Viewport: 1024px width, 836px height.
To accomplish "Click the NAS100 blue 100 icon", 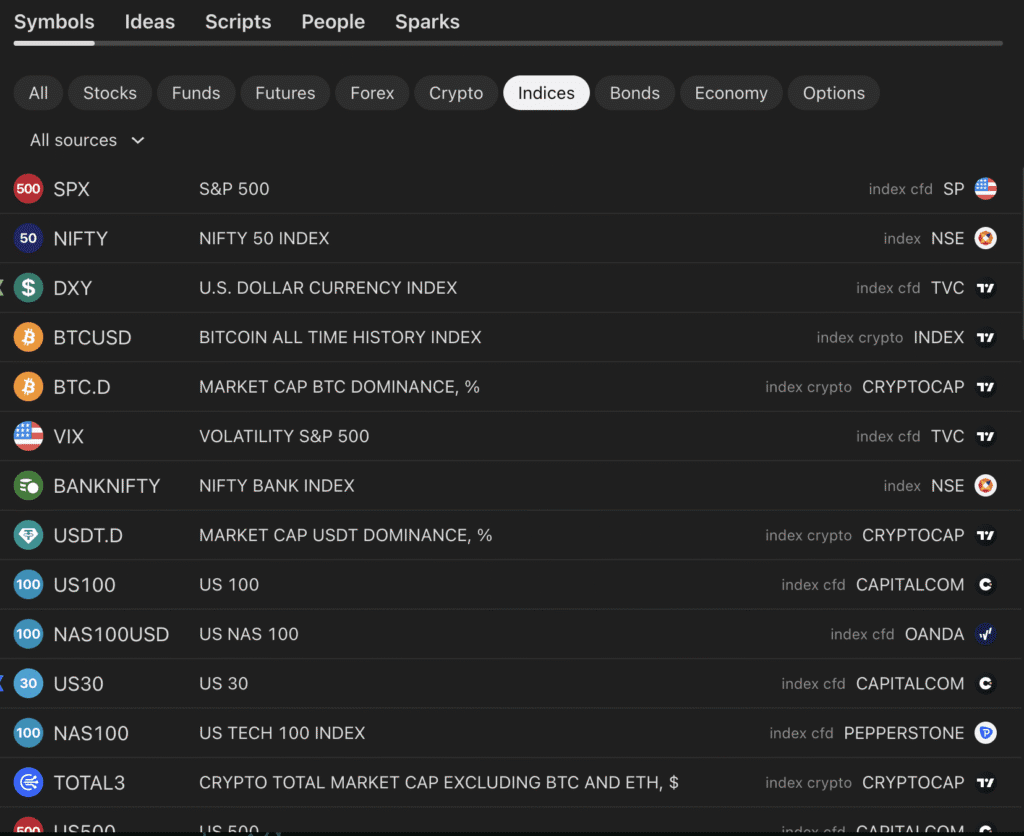I will pyautogui.click(x=28, y=733).
